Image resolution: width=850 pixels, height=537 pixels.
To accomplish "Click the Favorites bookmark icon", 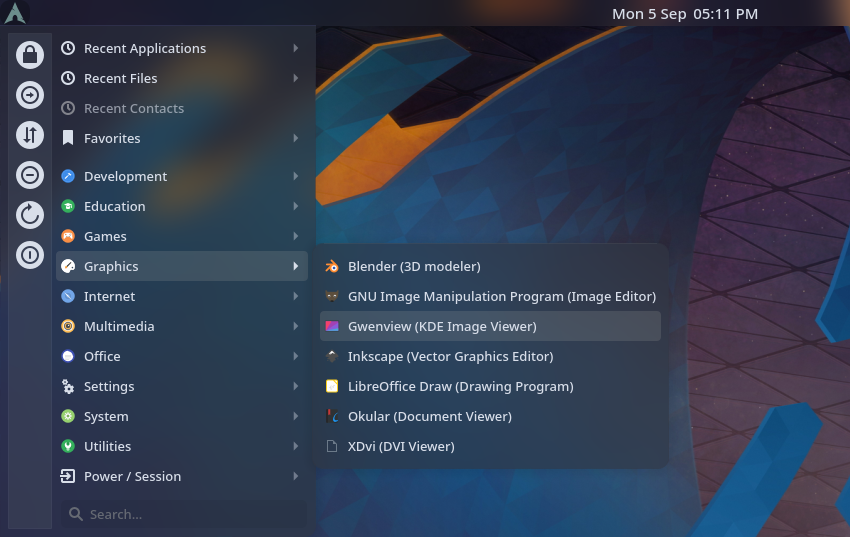I will click(68, 138).
